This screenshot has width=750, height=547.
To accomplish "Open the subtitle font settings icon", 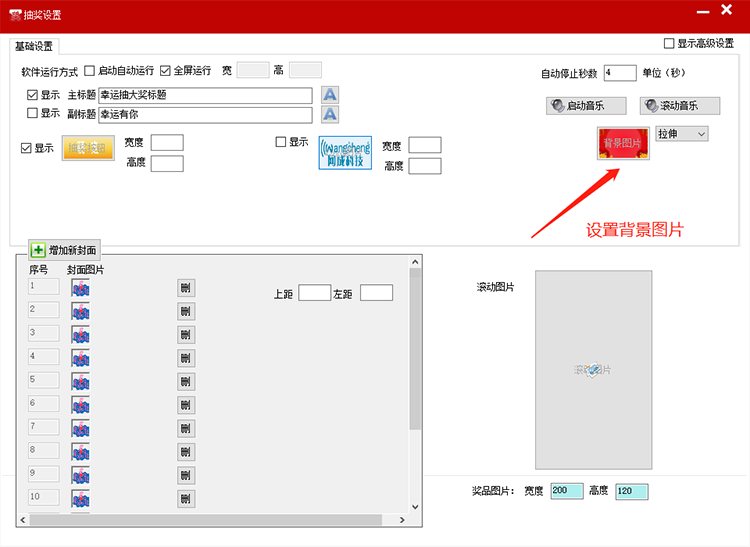I will (330, 114).
